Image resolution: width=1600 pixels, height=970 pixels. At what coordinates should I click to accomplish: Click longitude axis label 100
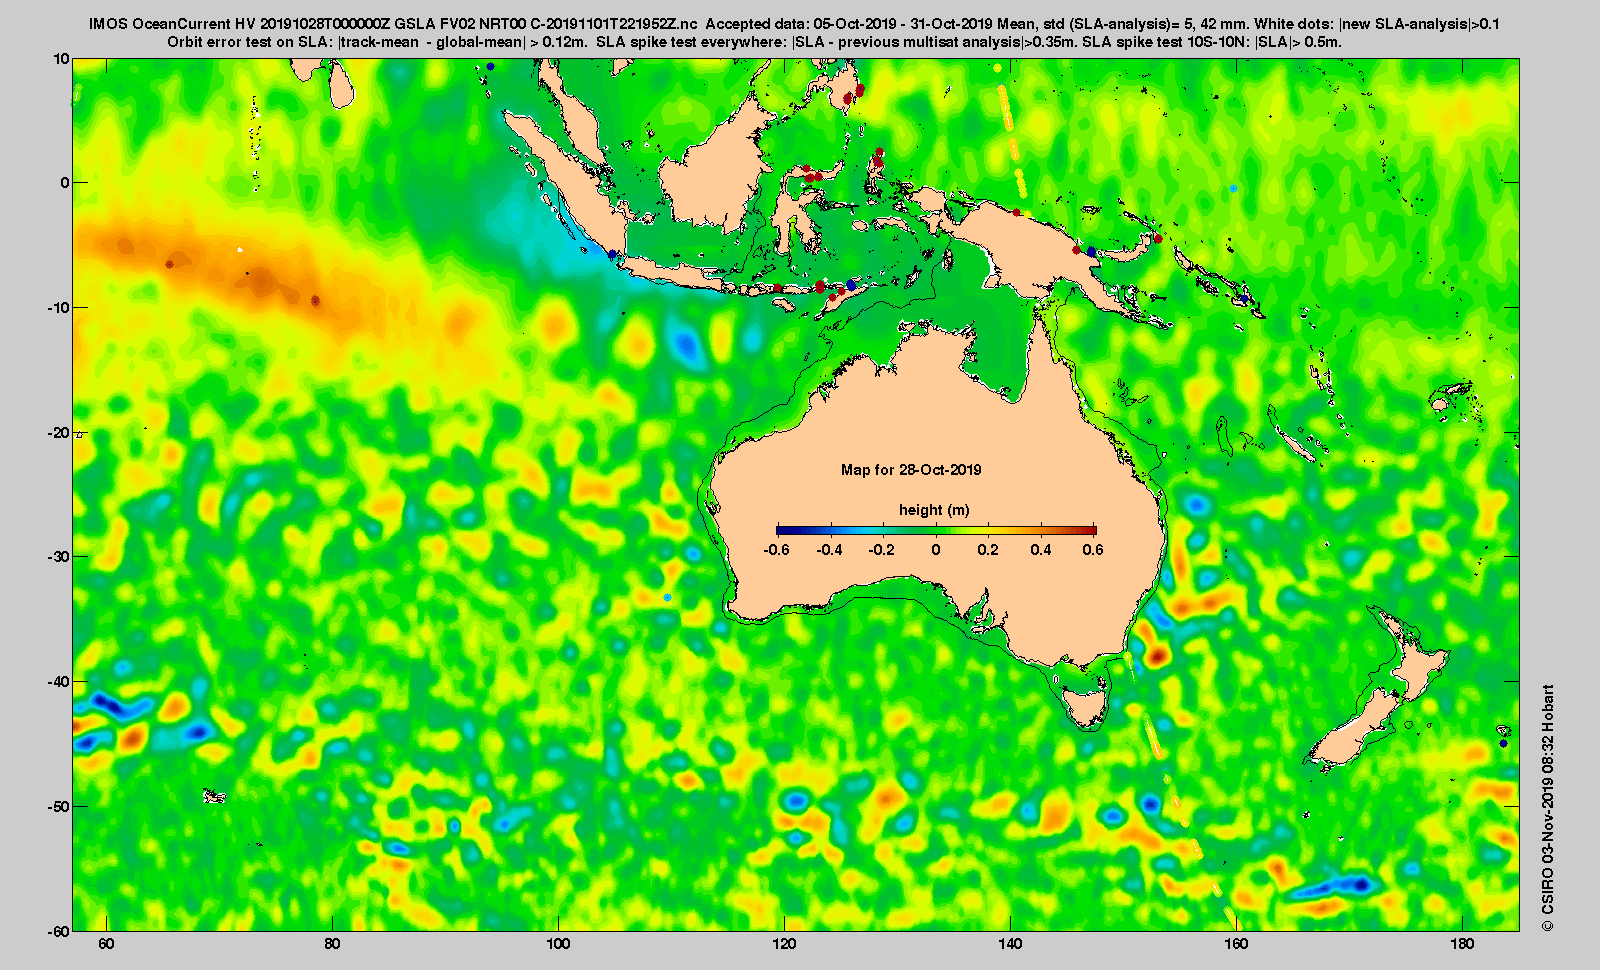[x=558, y=944]
